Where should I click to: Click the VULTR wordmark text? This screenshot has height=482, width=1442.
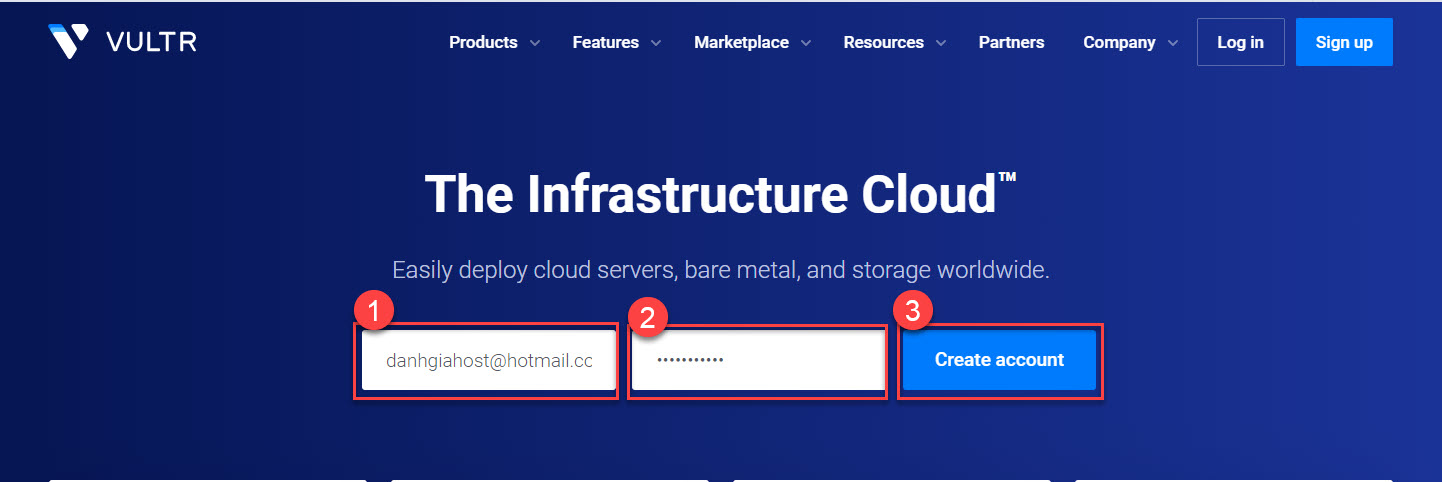tap(151, 42)
